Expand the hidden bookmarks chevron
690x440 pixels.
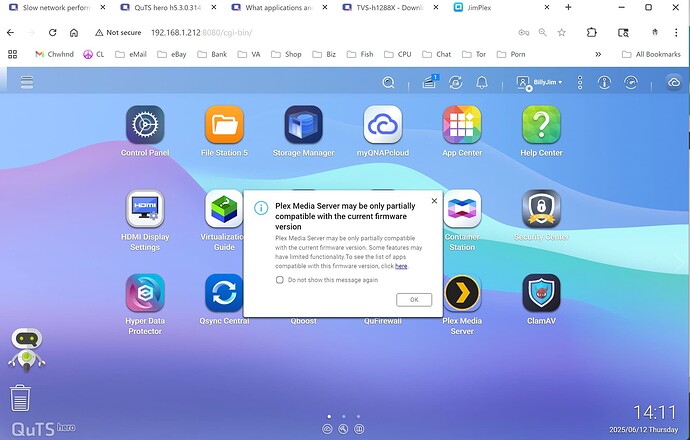(598, 54)
